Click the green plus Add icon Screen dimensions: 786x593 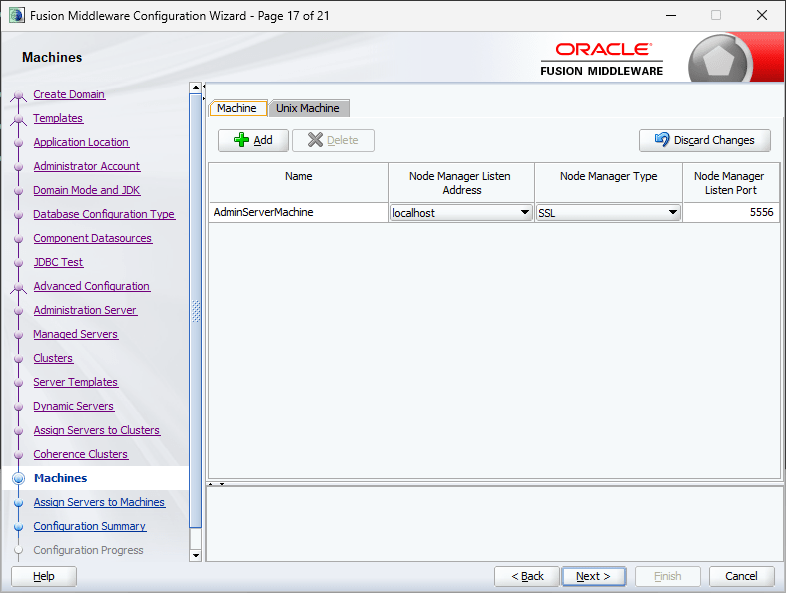pyautogui.click(x=241, y=140)
